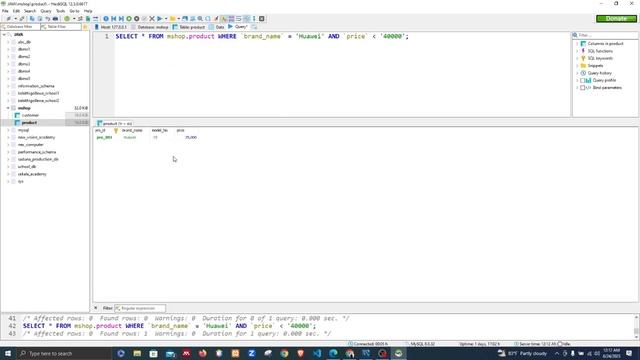This screenshot has height=360, width=640.
Task: Switch to the Host 127.0.0.1 tab
Action: pos(111,27)
